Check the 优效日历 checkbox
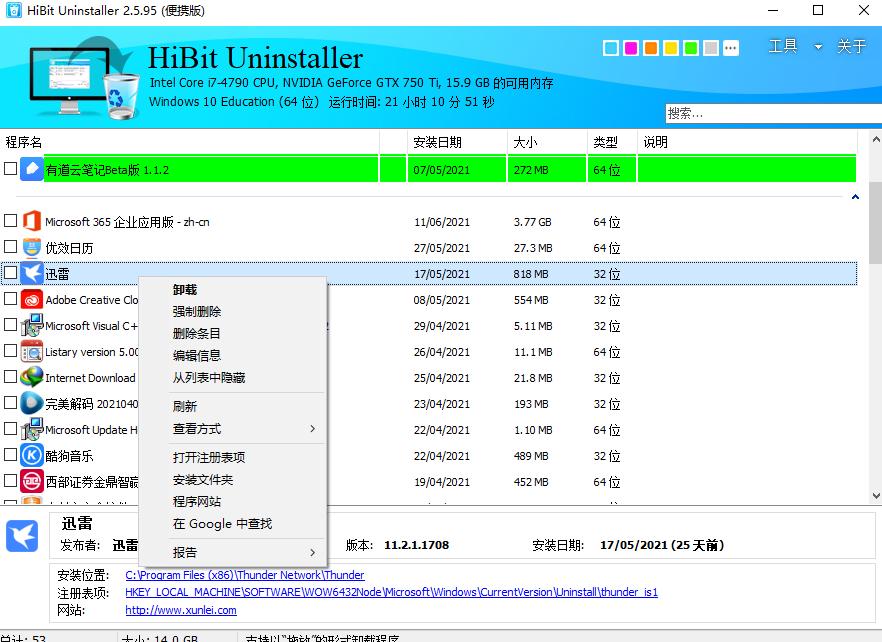This screenshot has width=882, height=642. [x=10, y=247]
